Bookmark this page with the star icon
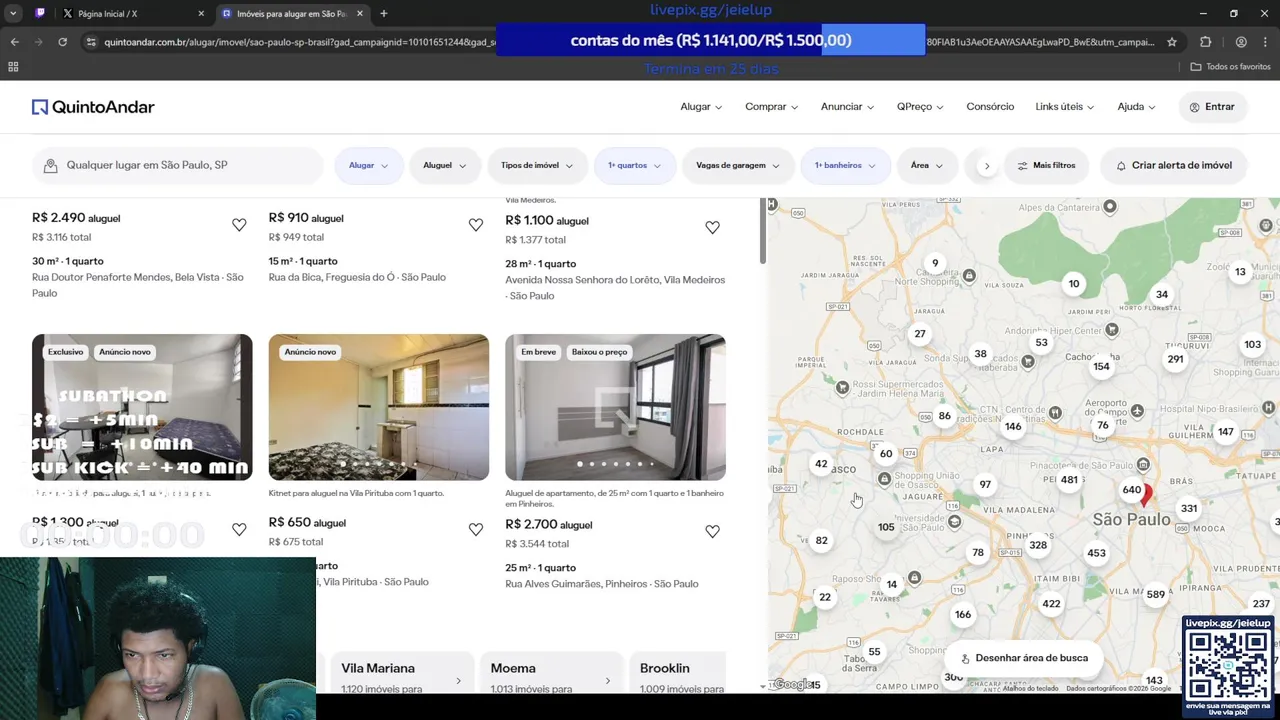The width and height of the screenshot is (1280, 720). click(1172, 42)
